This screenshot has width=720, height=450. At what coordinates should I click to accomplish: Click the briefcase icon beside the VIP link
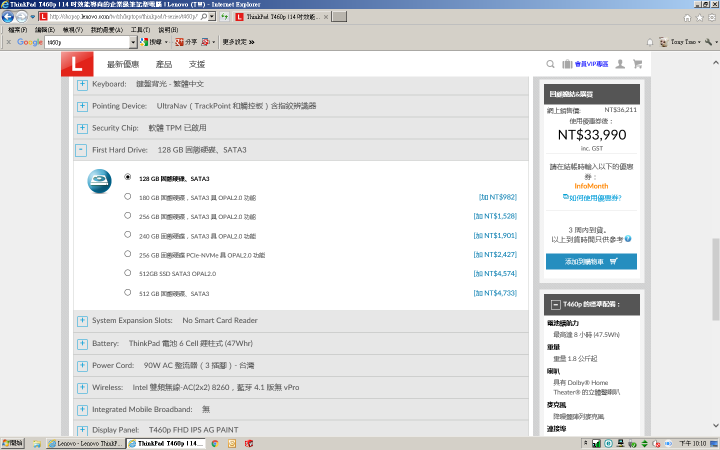pos(568,64)
